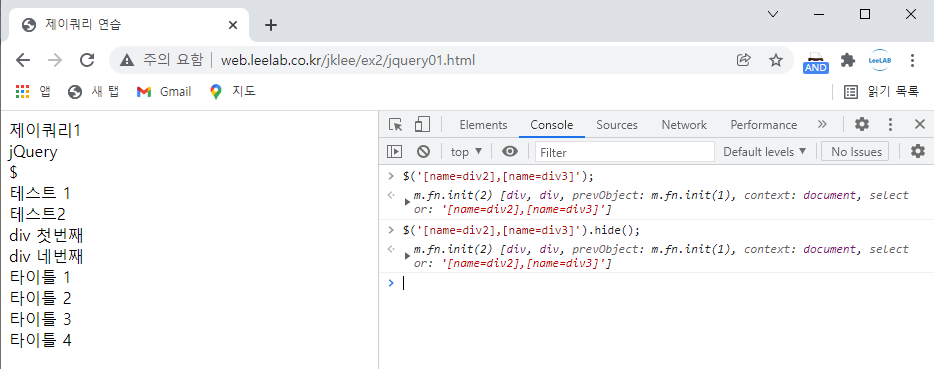The height and width of the screenshot is (369, 934).
Task: Open the 새 탭 bookmark
Action: point(94,91)
